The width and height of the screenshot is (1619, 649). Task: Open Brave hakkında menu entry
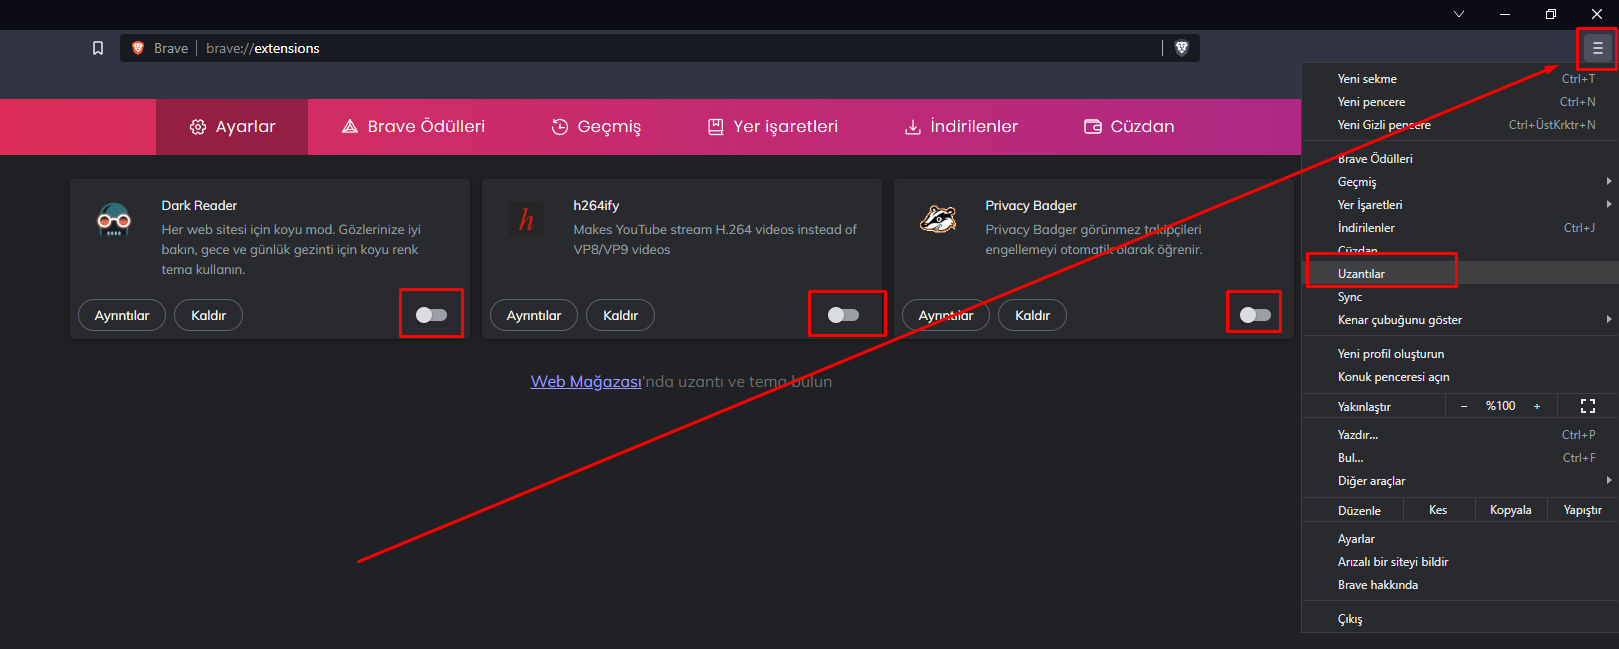(x=1460, y=585)
